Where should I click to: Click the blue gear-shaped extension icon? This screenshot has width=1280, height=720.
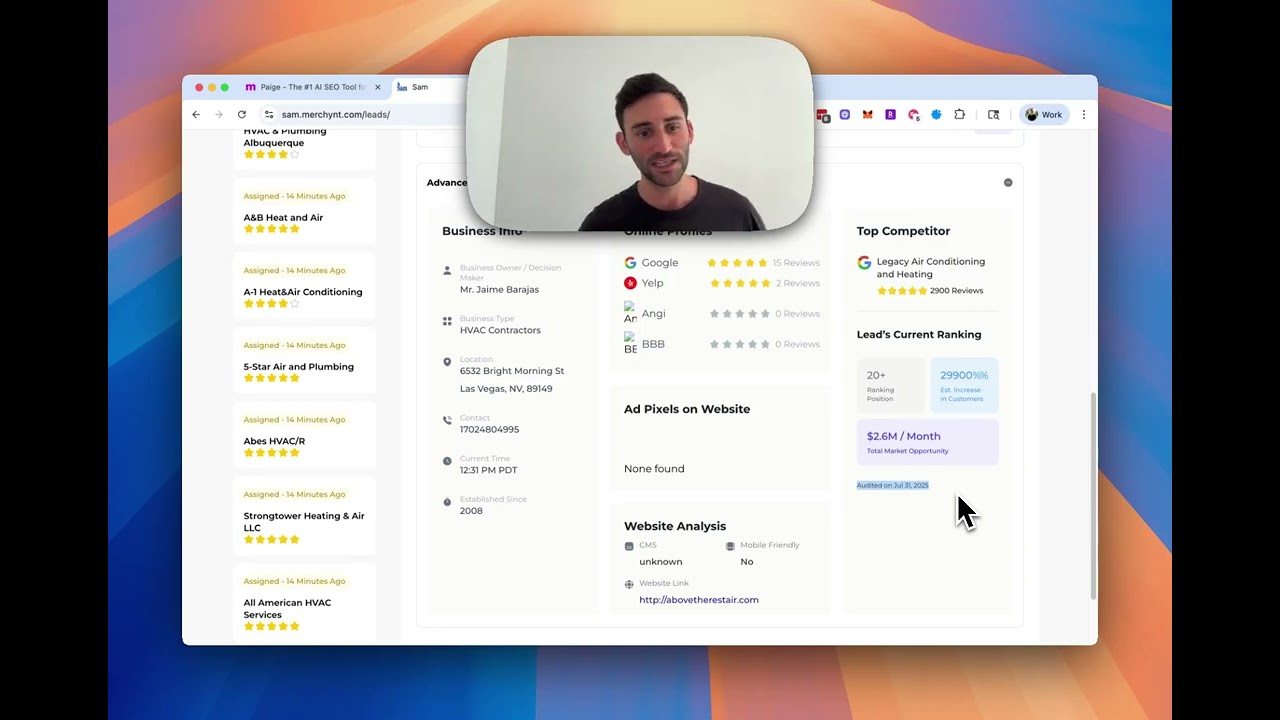tap(936, 115)
